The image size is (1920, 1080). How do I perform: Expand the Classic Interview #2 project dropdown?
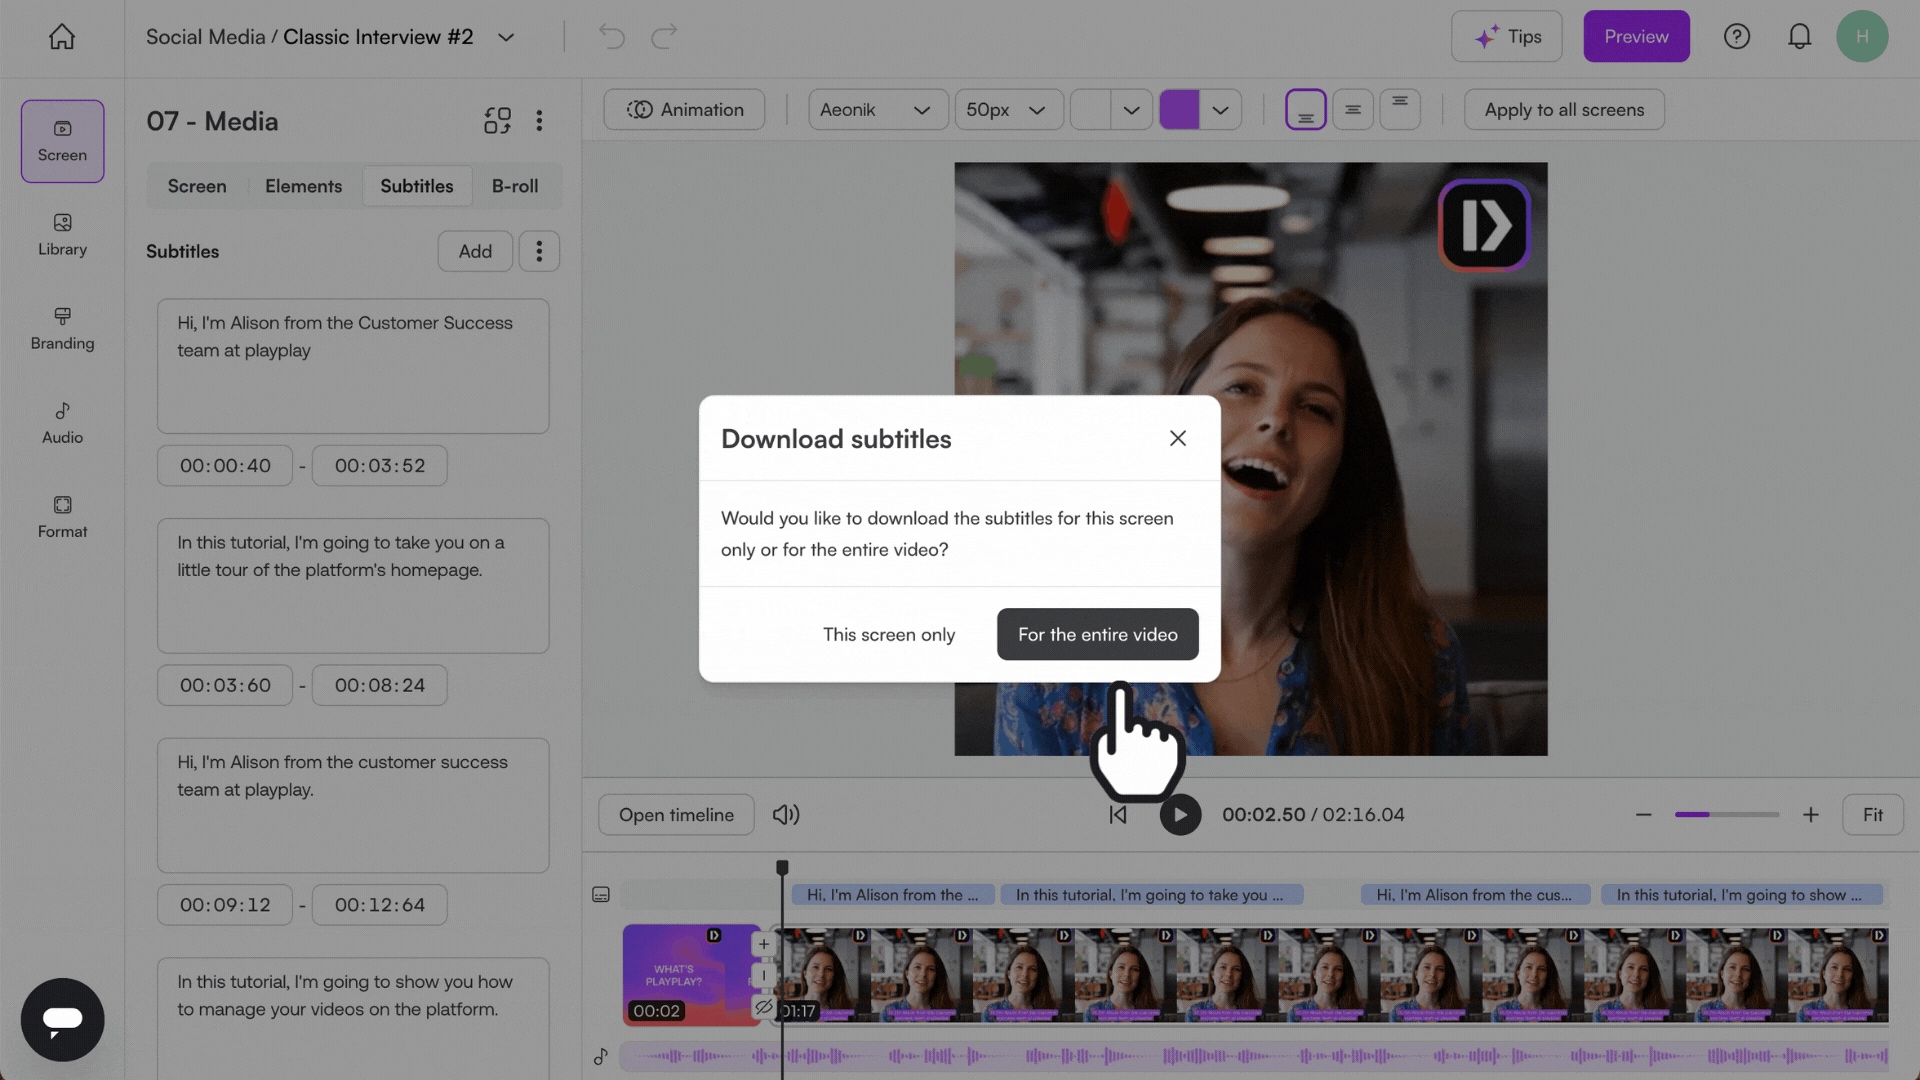pos(505,37)
